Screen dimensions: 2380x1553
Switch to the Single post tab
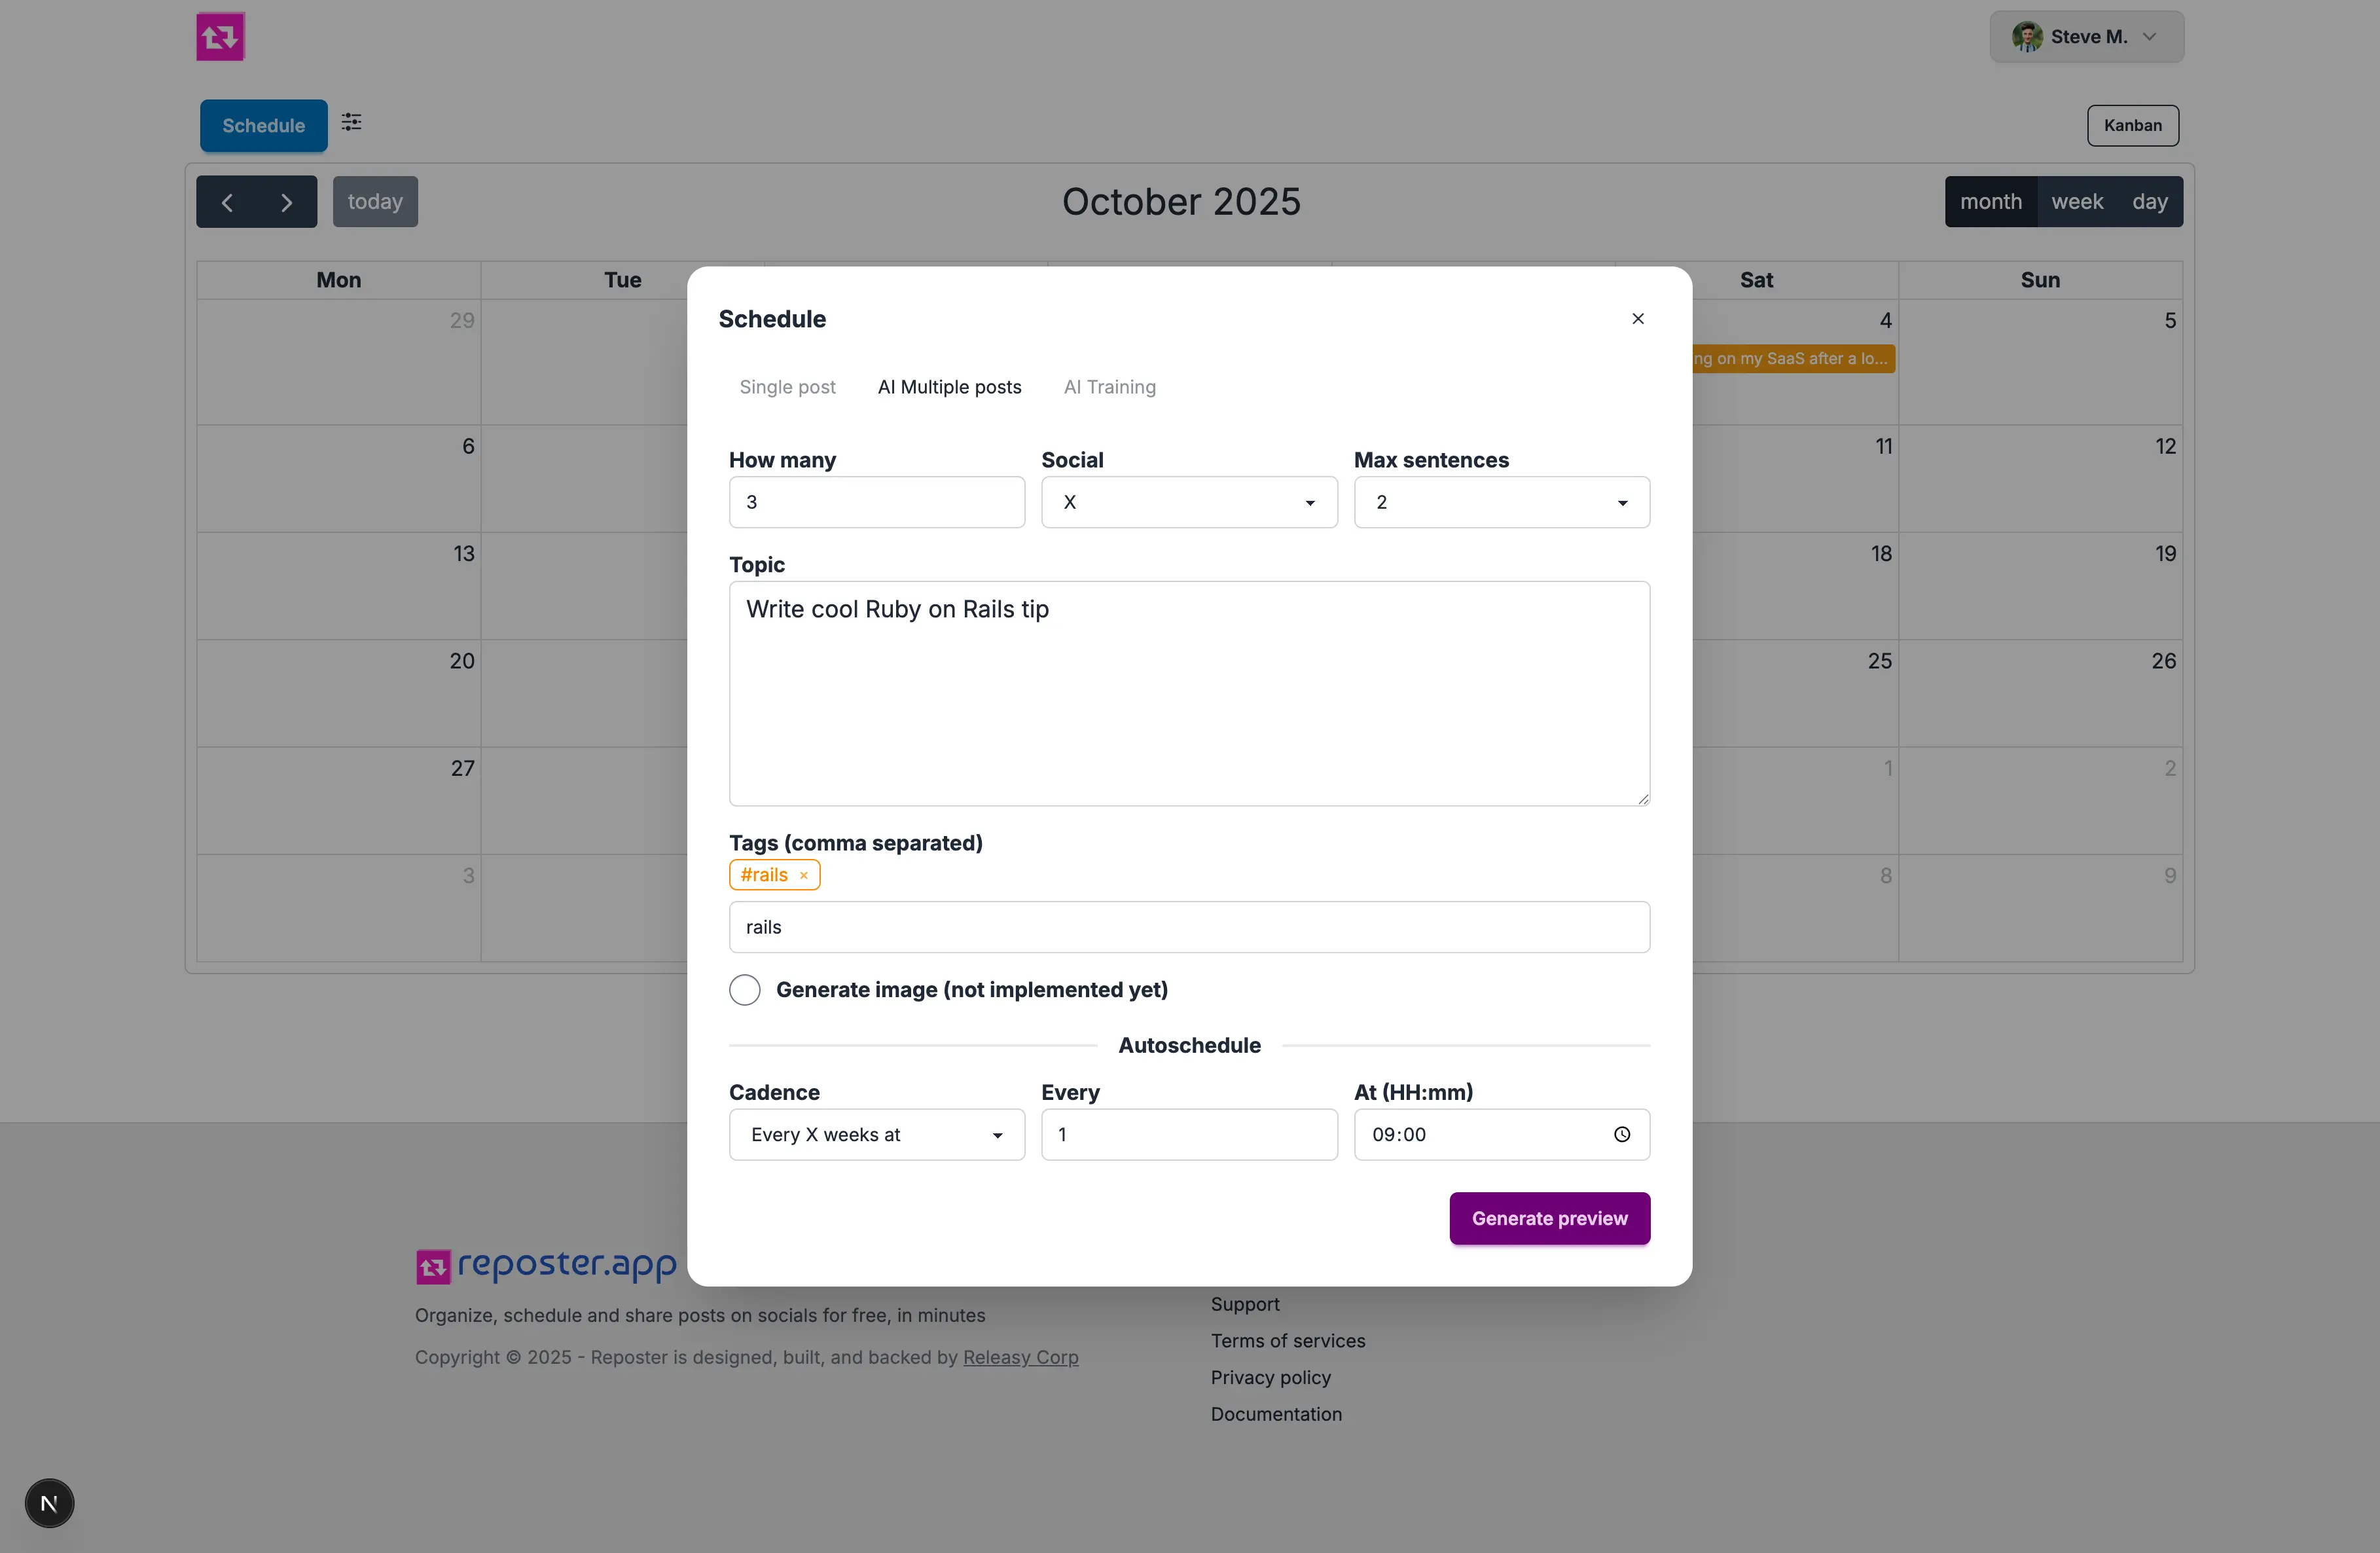pos(787,387)
